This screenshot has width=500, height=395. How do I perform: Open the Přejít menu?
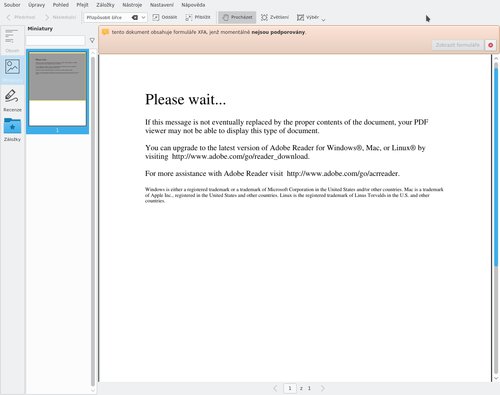pyautogui.click(x=82, y=5)
